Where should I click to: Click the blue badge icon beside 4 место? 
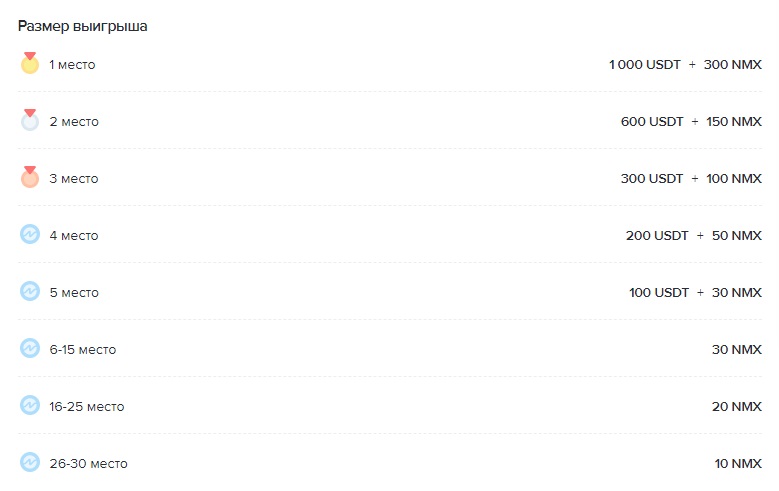pos(30,235)
